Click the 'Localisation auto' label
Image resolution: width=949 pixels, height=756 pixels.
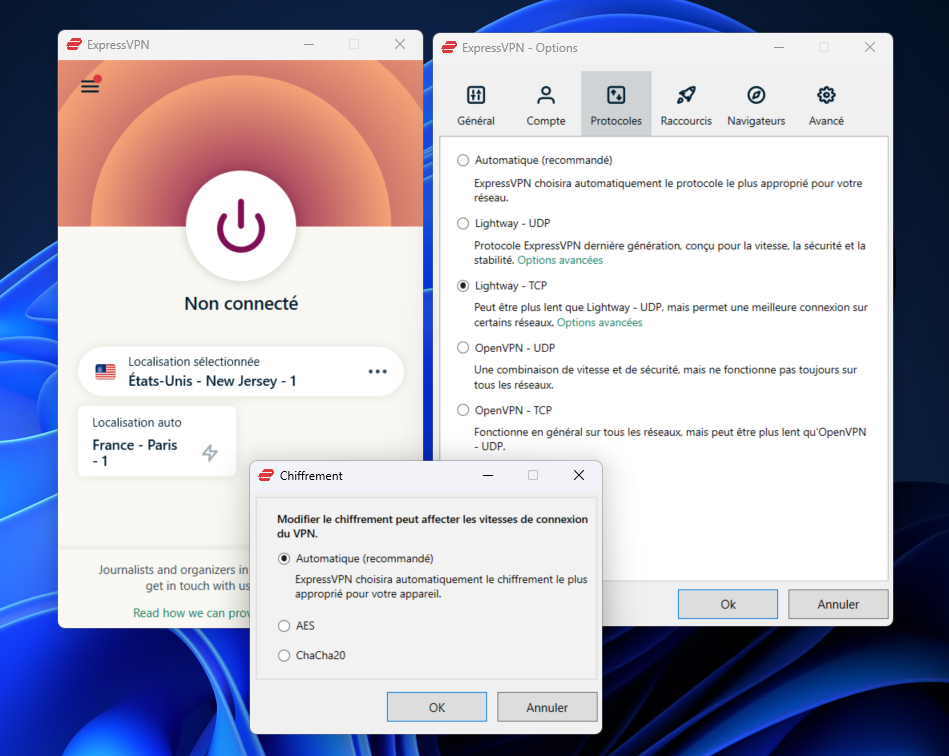(137, 422)
